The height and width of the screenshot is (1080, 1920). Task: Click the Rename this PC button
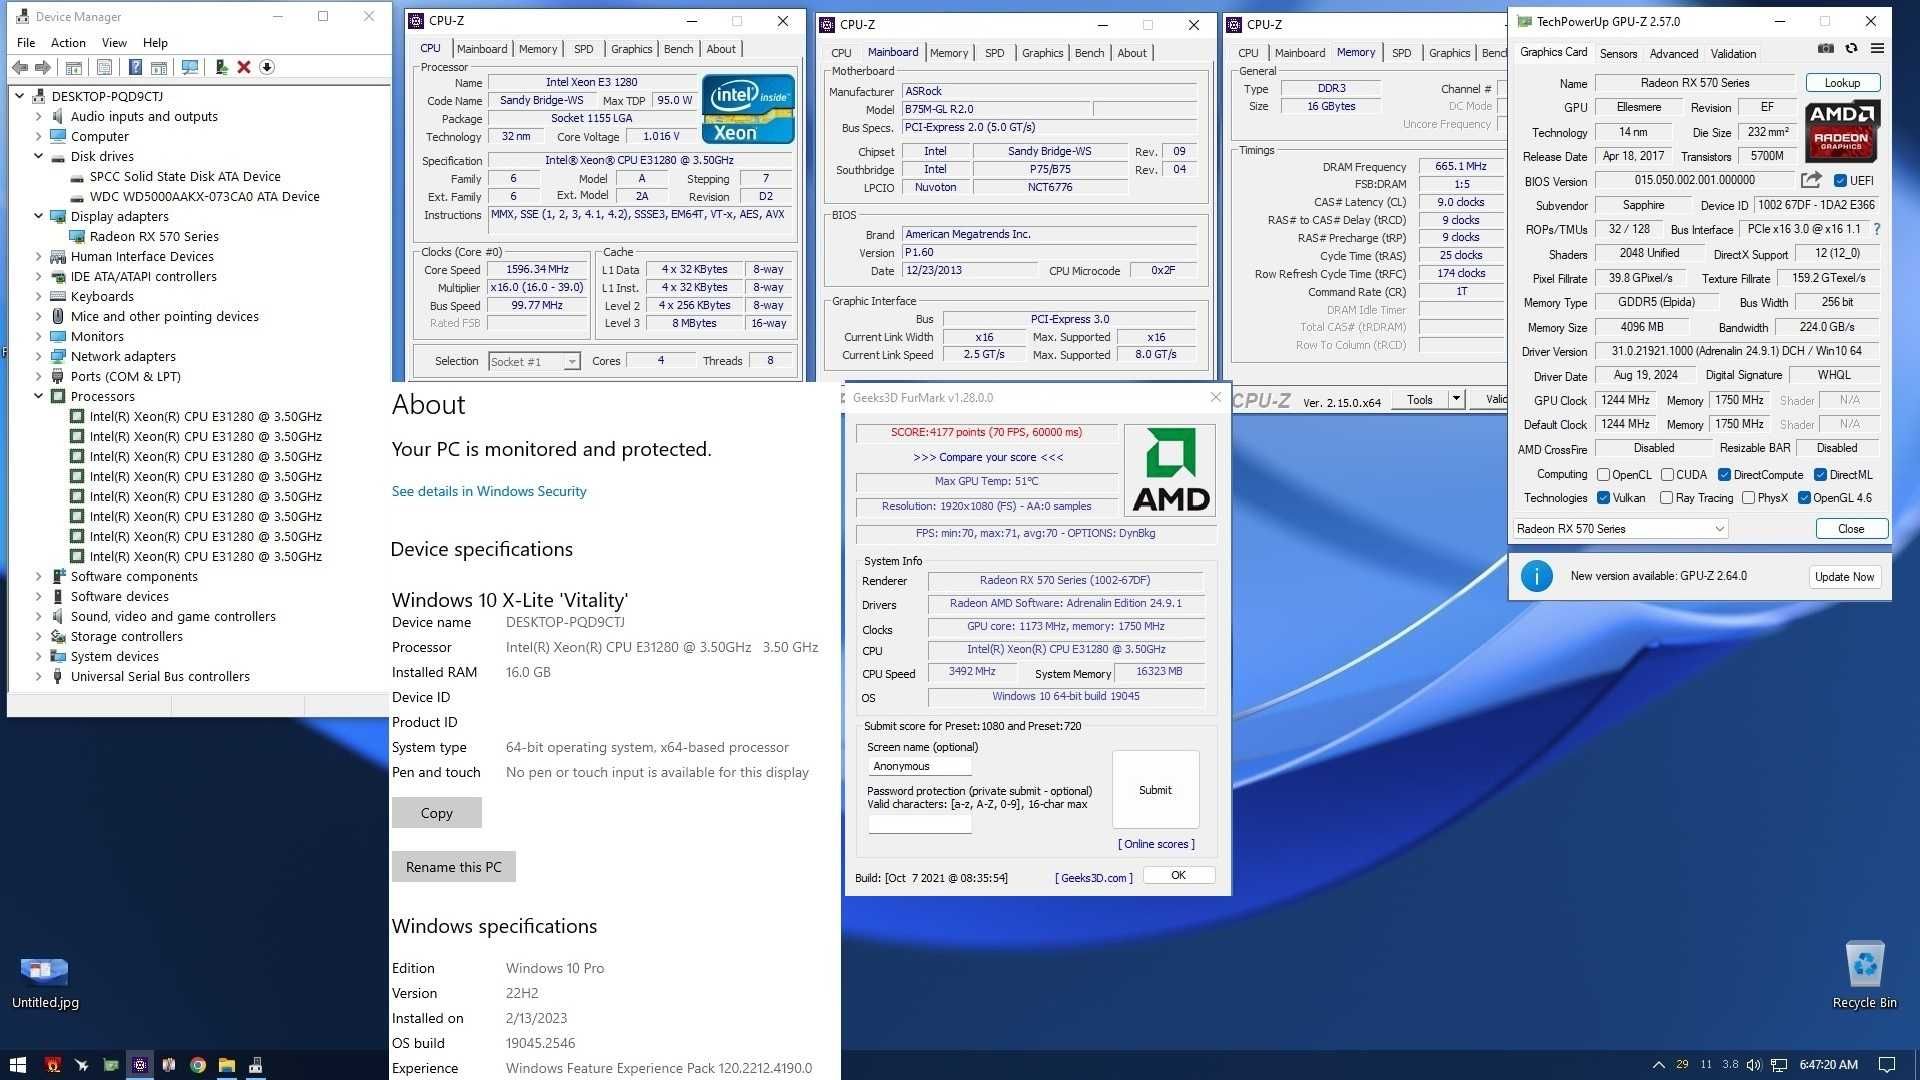(453, 867)
